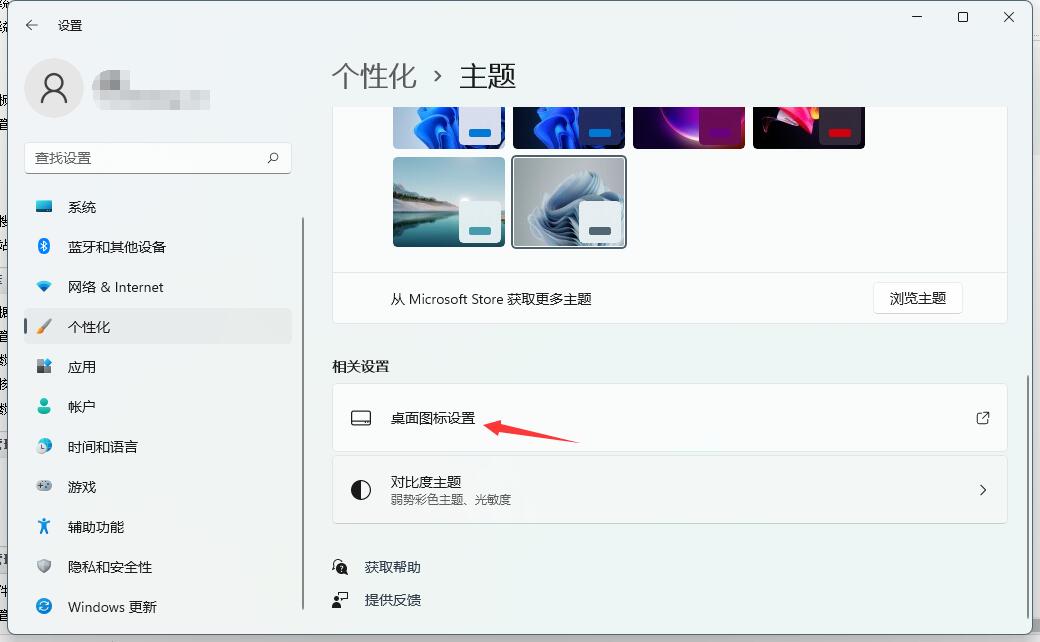1040x642 pixels.
Task: Select the light blue bloom theme
Action: [449, 127]
